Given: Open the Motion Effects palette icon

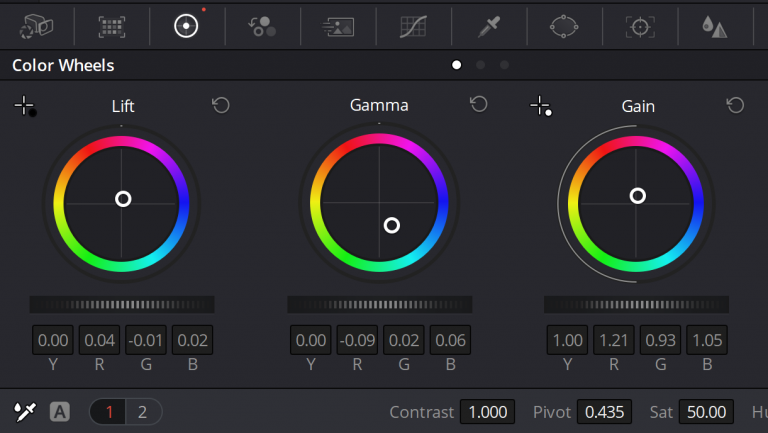Looking at the screenshot, I should [x=337, y=27].
